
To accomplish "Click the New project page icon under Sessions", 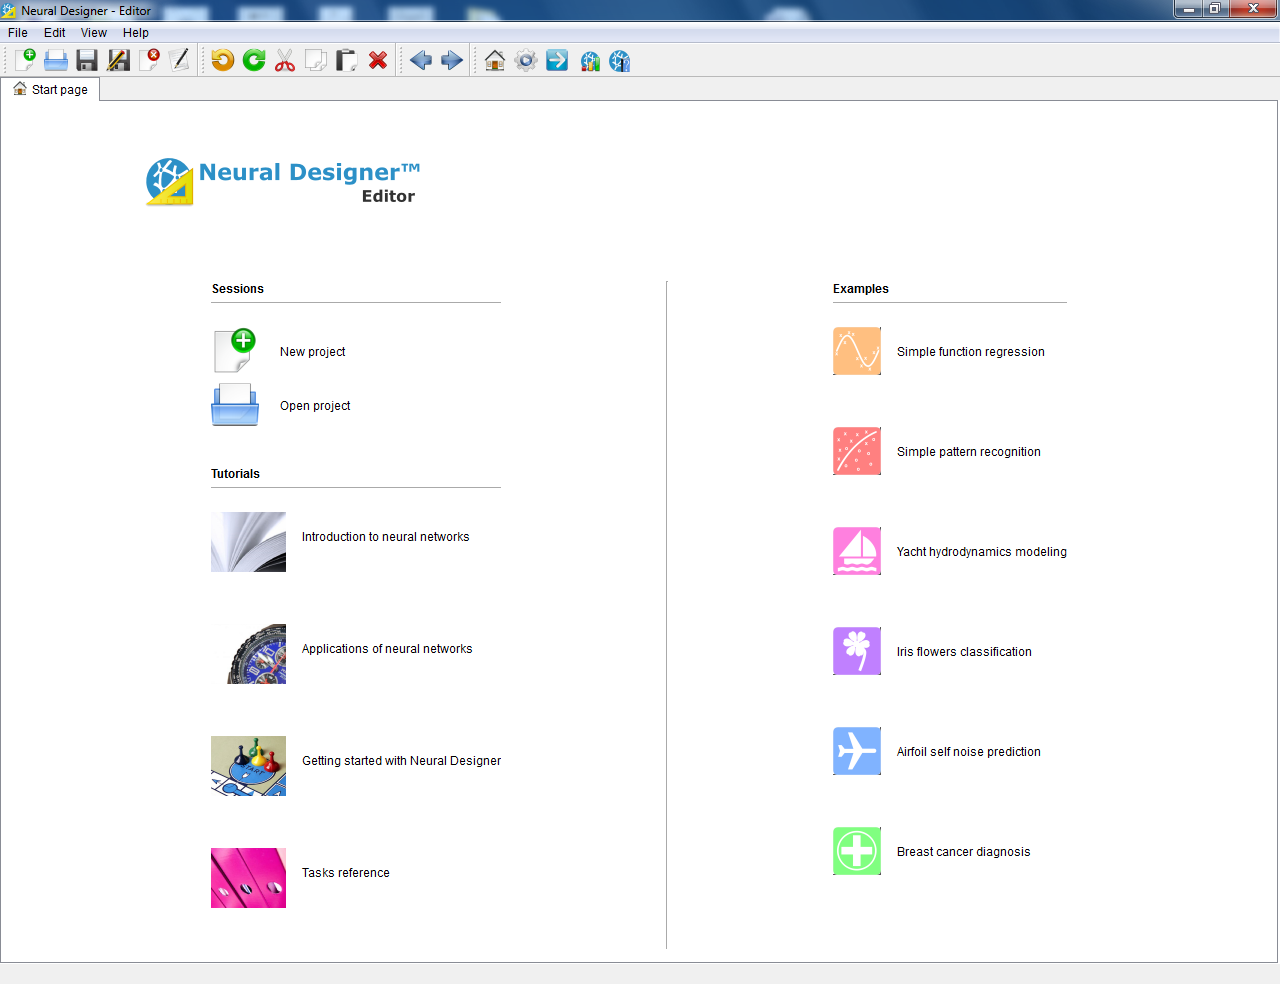I will point(235,351).
